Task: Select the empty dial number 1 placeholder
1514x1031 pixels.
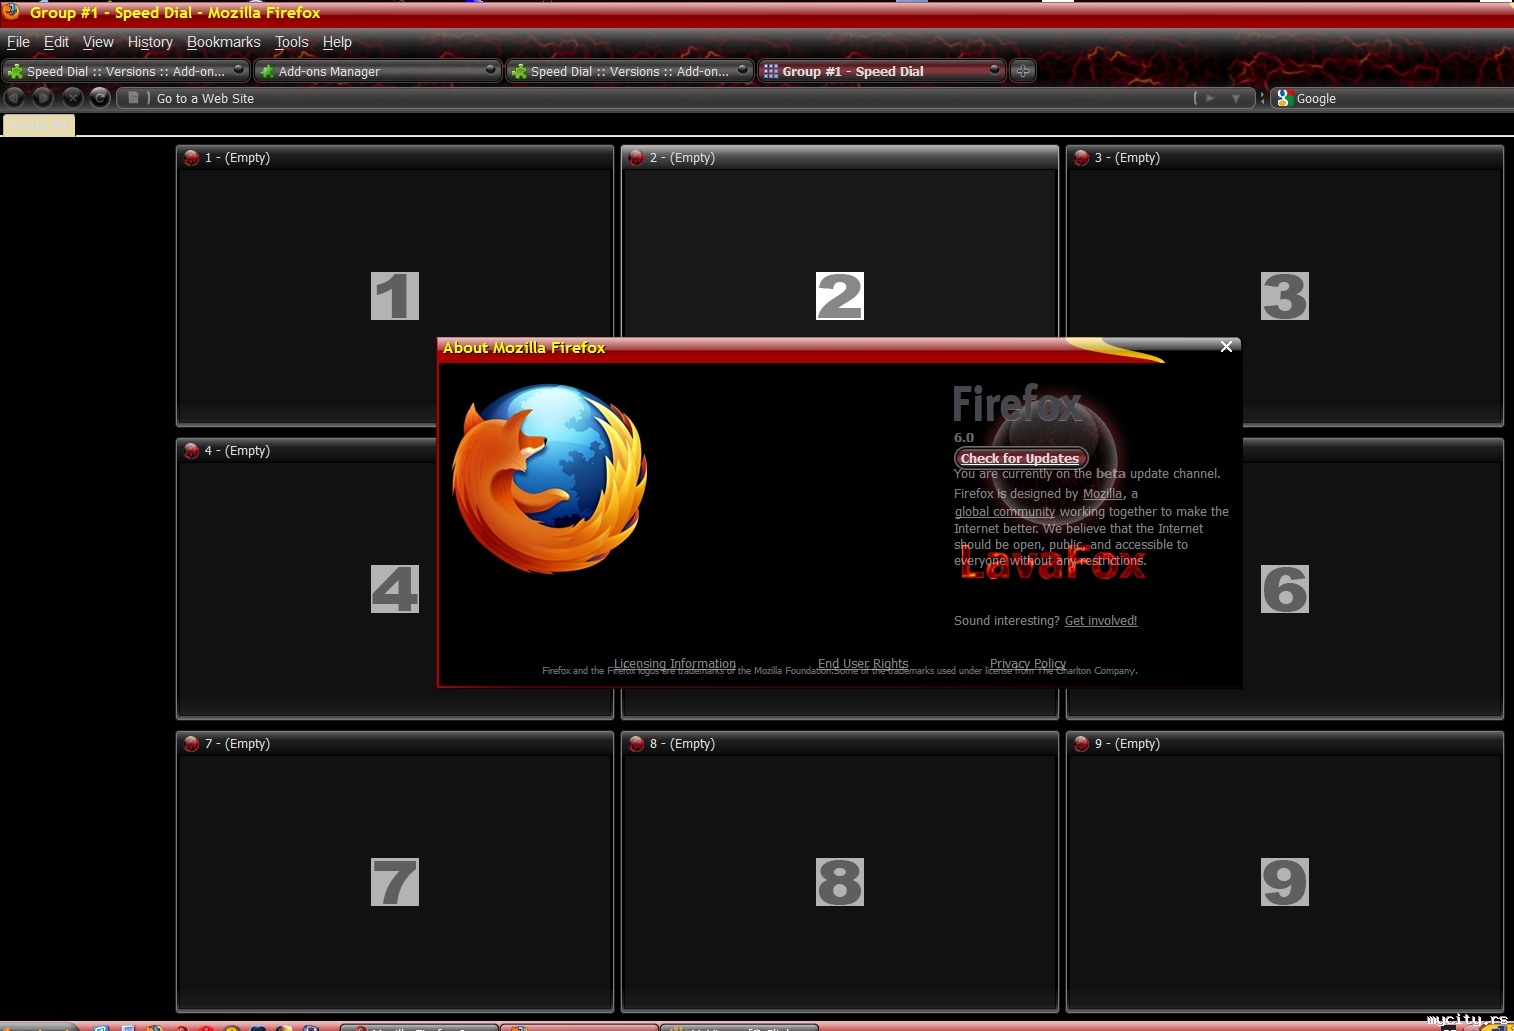Action: [395, 296]
